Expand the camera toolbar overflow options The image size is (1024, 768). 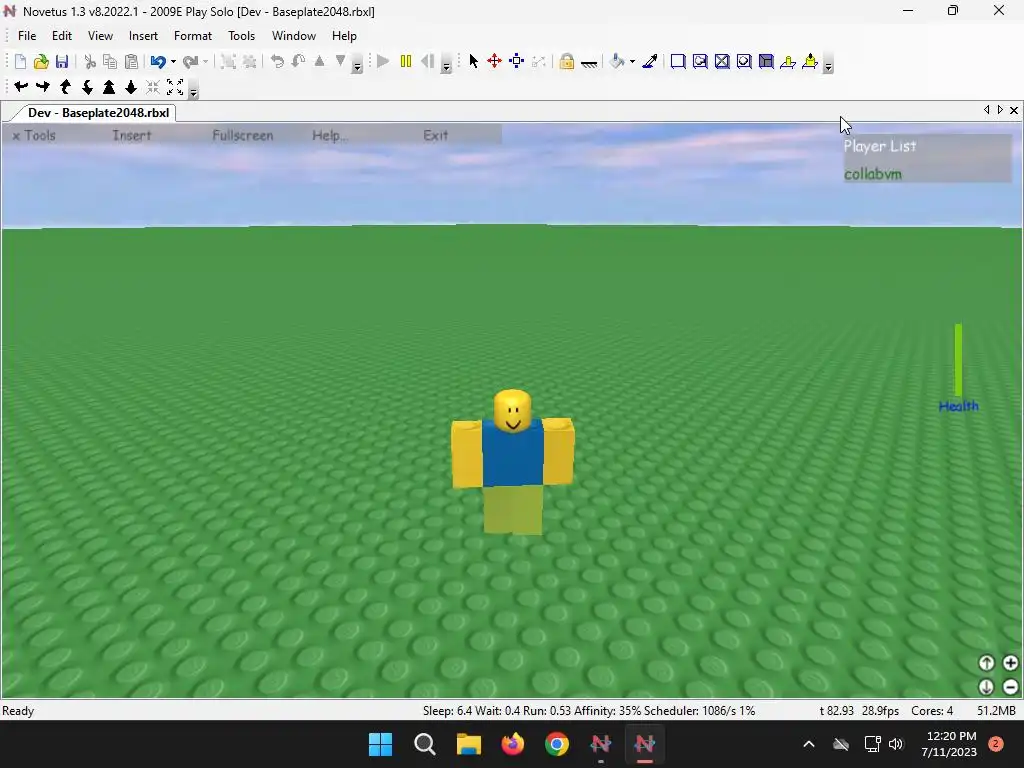click(x=193, y=90)
